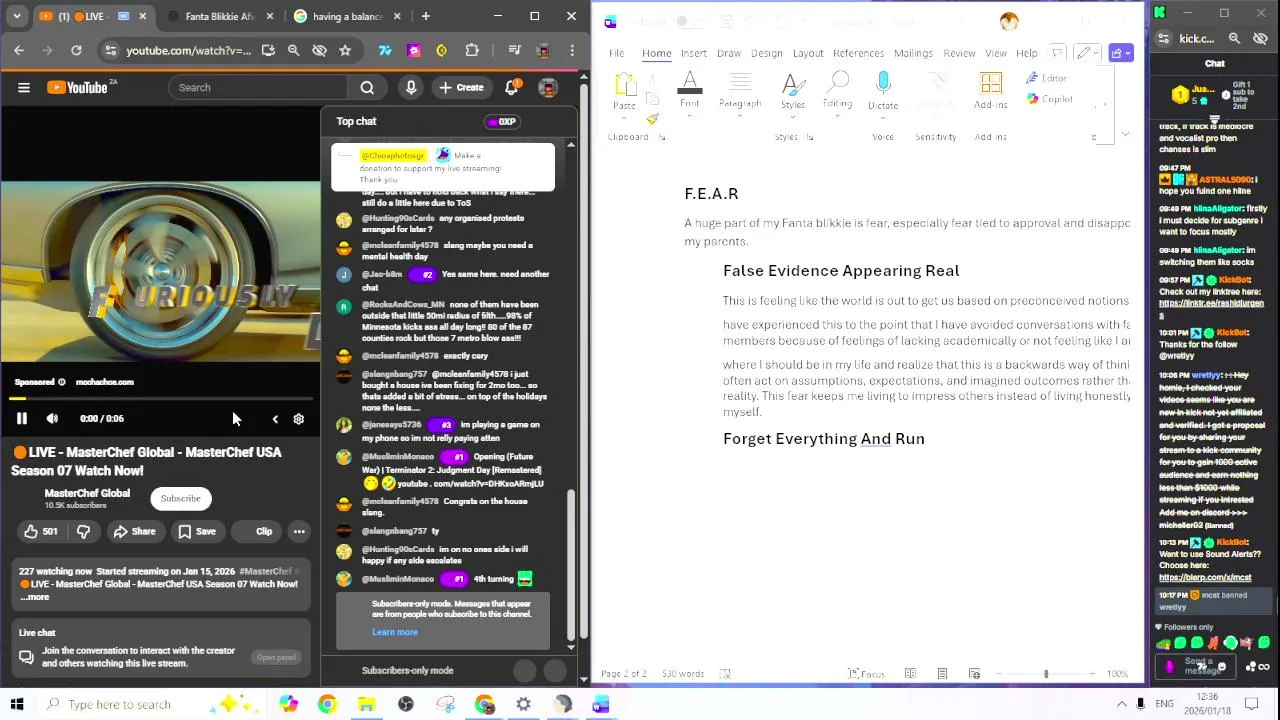Click YouTube video progress bar

pyautogui.click(x=160, y=398)
